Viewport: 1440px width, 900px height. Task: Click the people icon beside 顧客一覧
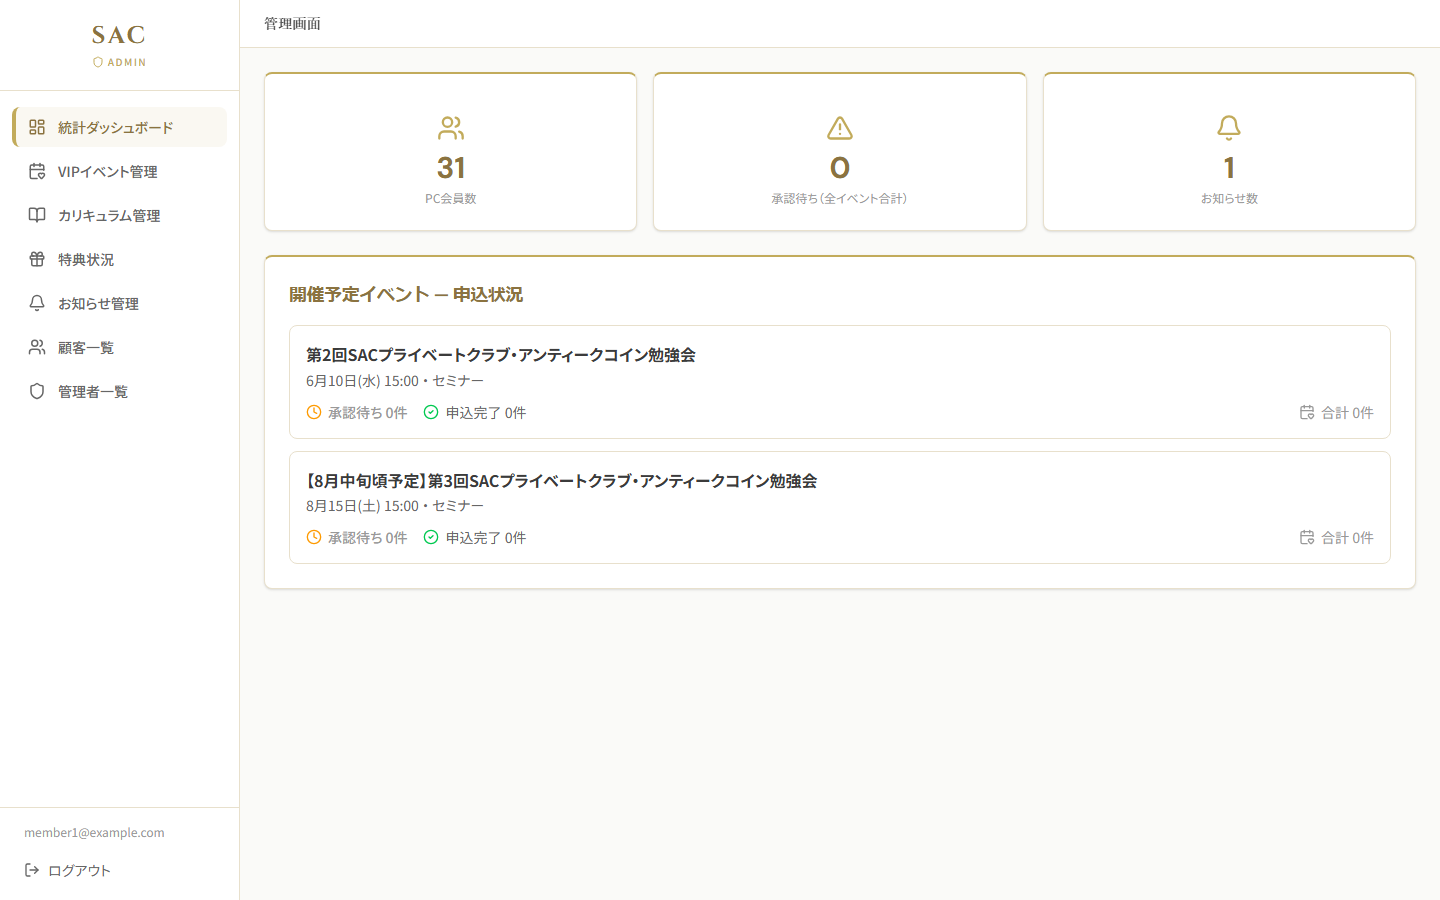coord(37,347)
